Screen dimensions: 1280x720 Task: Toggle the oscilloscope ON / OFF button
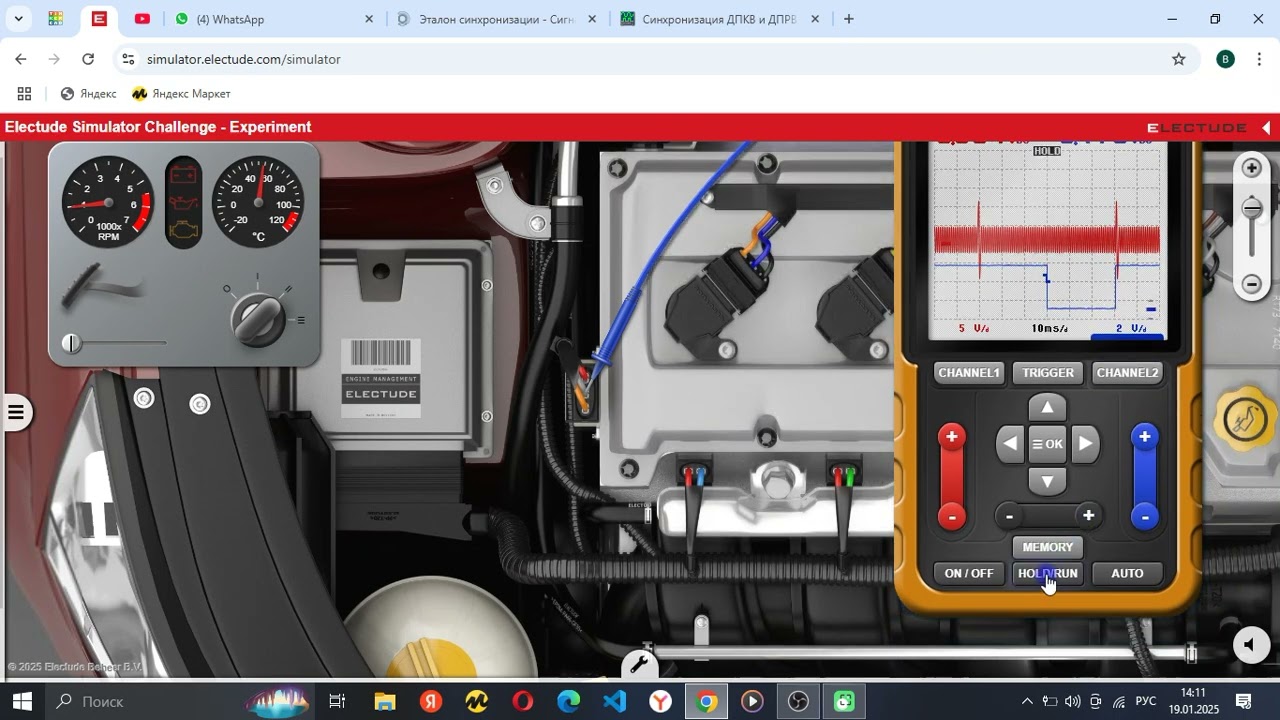pyautogui.click(x=969, y=573)
